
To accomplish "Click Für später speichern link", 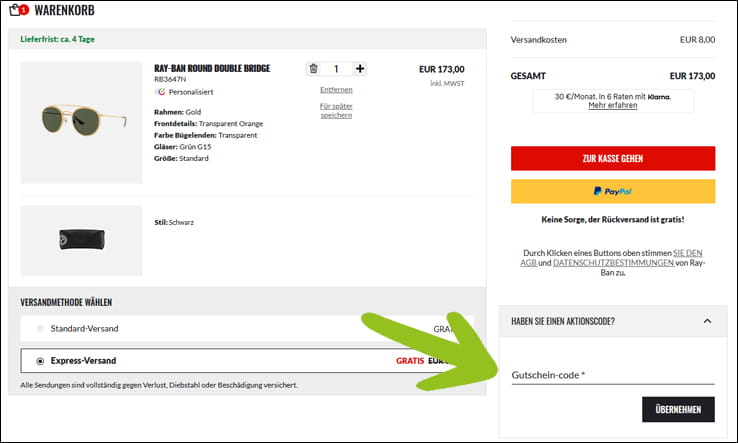I will [x=336, y=111].
